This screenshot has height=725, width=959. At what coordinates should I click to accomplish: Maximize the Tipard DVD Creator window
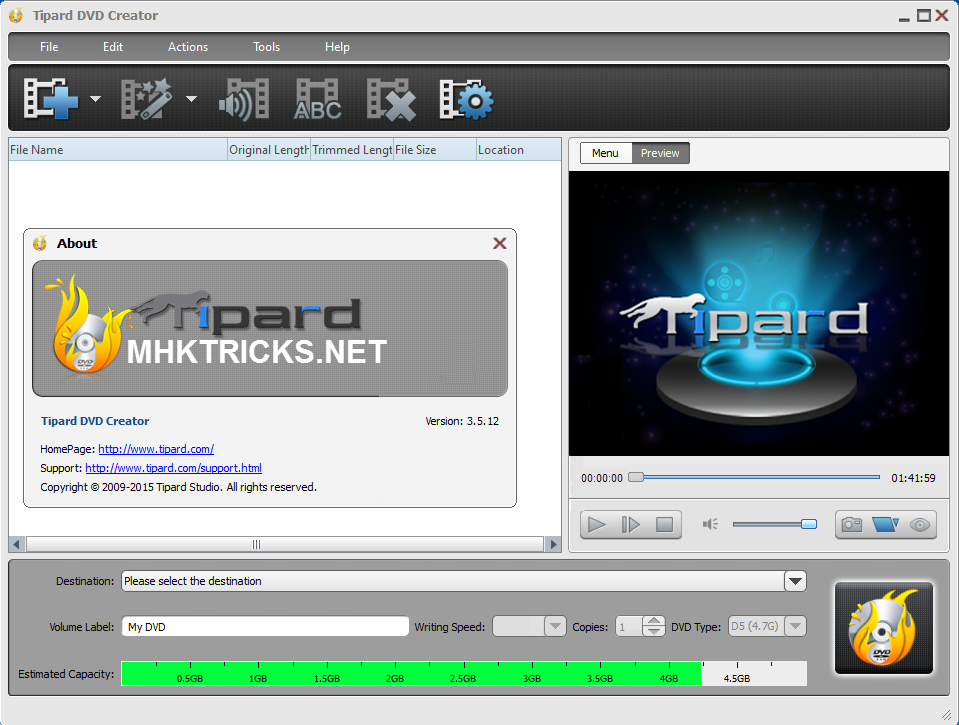[x=924, y=15]
